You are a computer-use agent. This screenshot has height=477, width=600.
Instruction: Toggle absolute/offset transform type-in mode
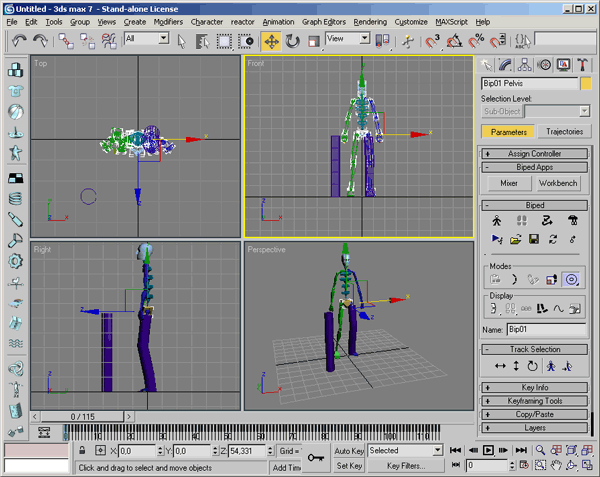[x=100, y=451]
